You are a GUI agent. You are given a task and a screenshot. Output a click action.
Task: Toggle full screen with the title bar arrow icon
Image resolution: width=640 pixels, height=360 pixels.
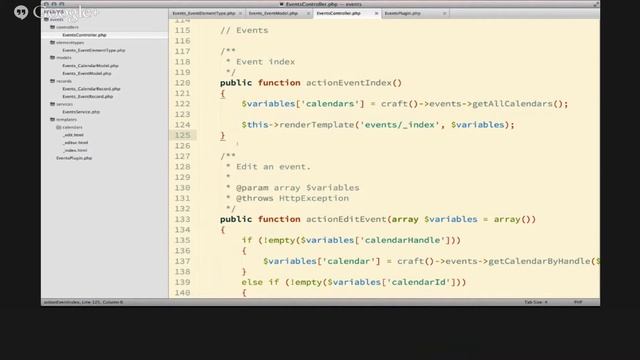(x=596, y=4)
